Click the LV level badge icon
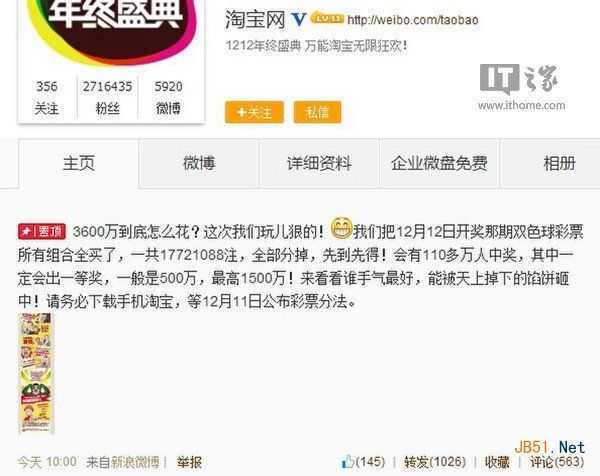Screen dimensions: 600x476 (327, 18)
